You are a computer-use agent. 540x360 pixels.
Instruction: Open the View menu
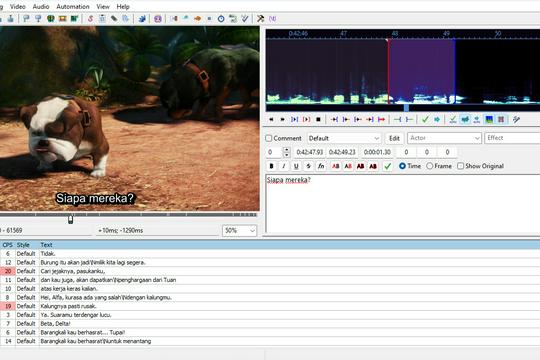[x=103, y=7]
